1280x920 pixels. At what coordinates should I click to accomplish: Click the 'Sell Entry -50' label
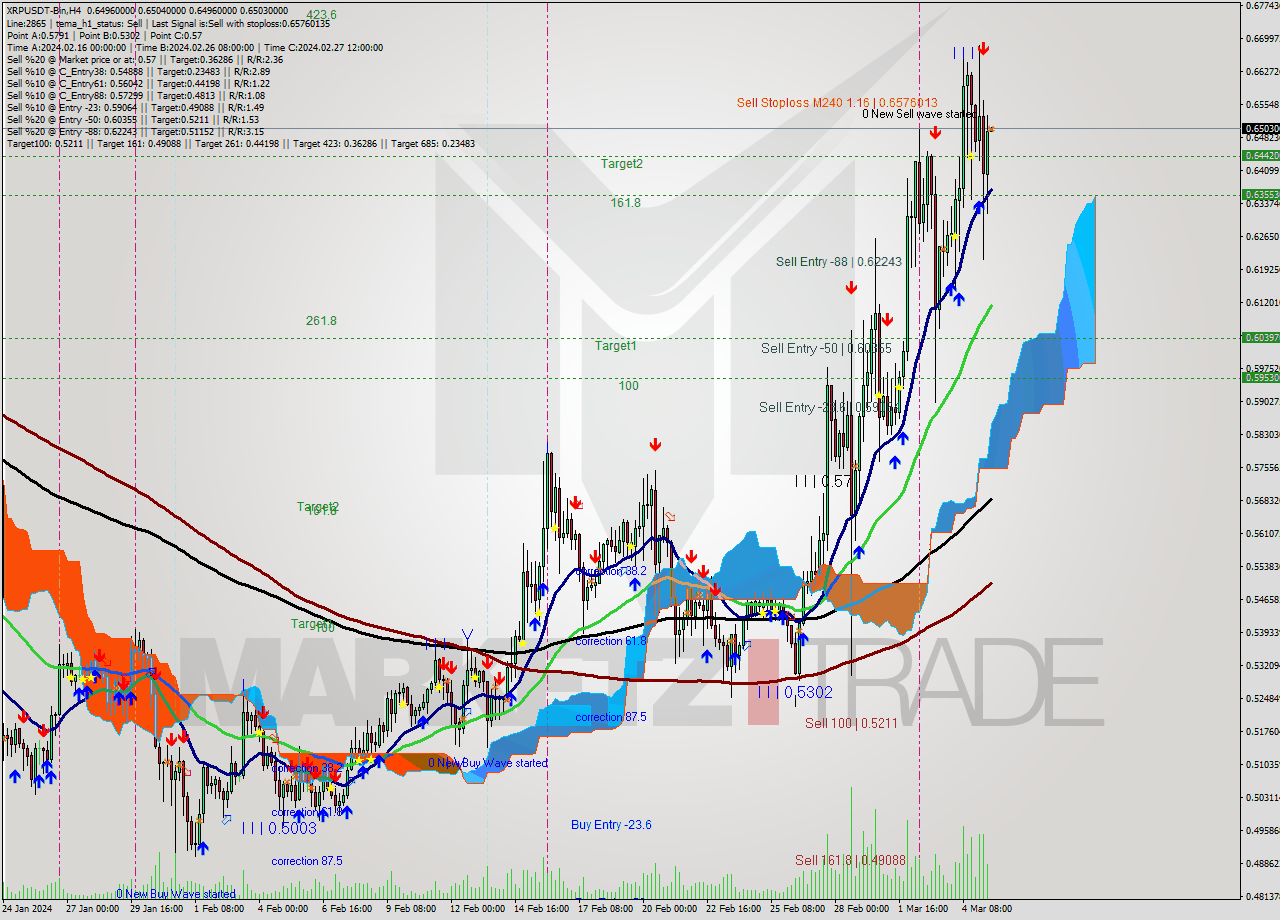point(826,348)
